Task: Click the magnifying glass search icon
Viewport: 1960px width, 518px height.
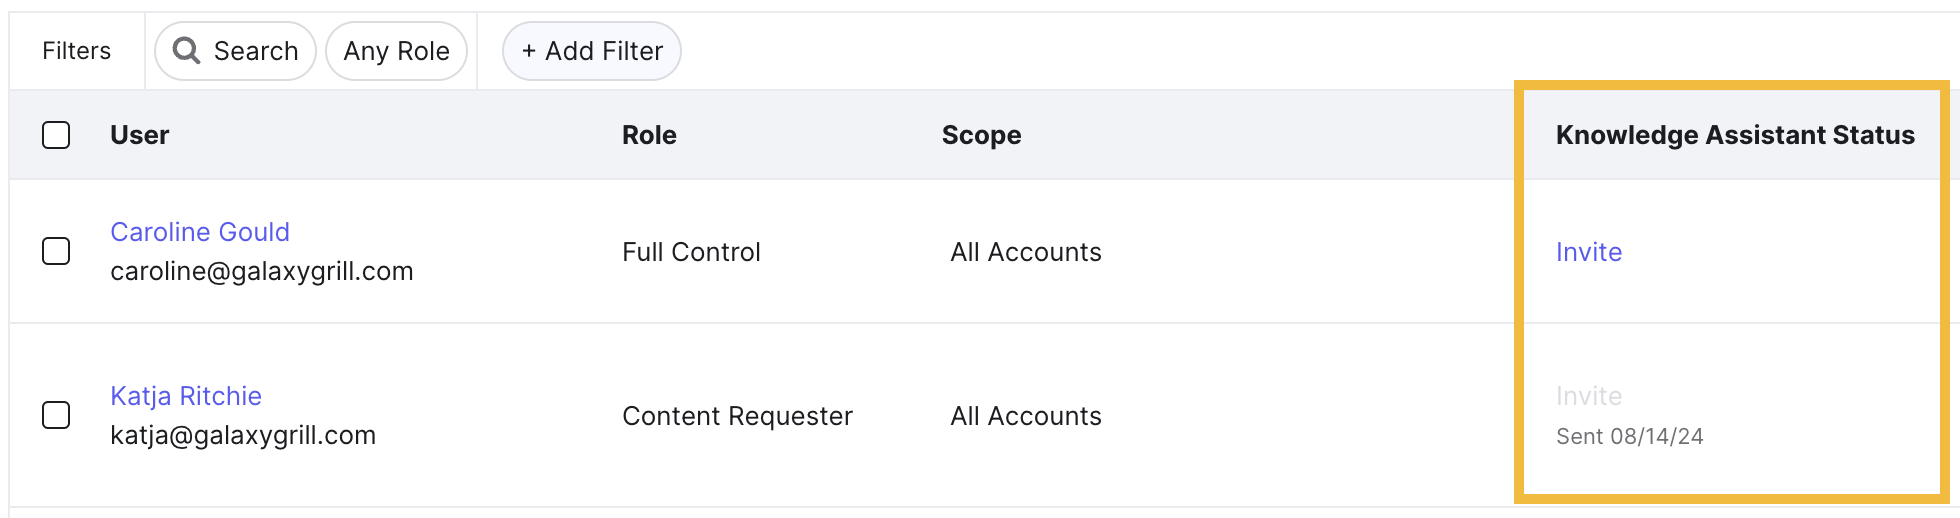Action: 186,50
